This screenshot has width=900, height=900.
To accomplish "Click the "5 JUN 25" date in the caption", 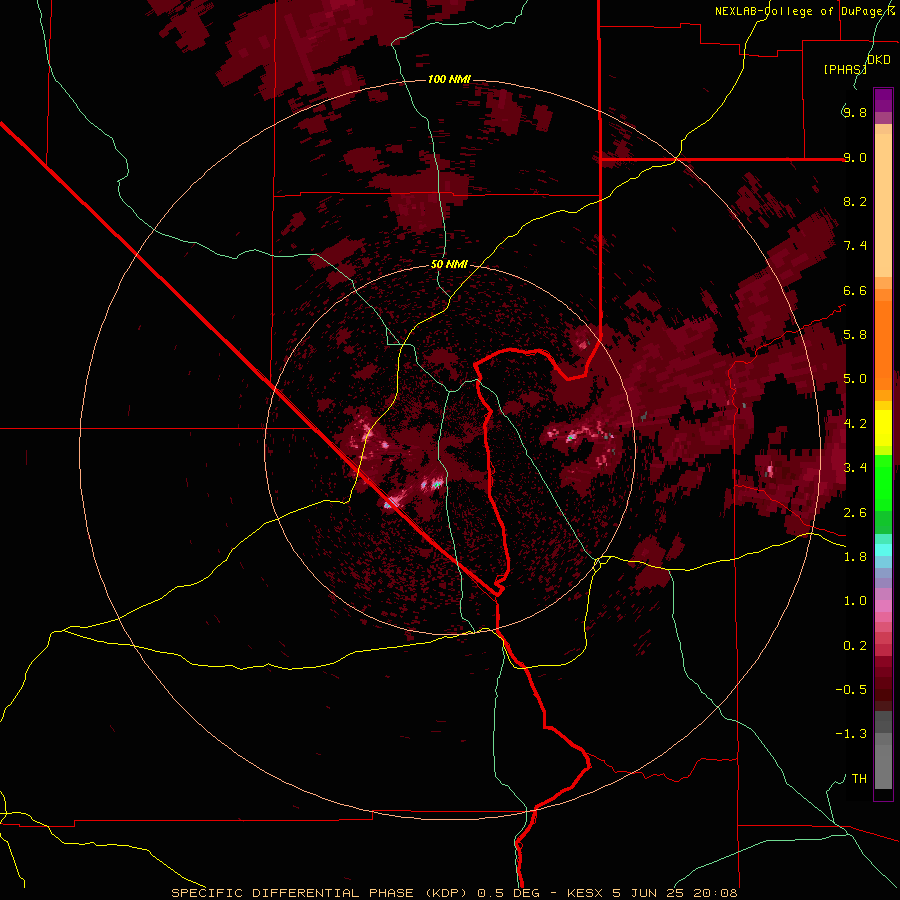I will (648, 893).
